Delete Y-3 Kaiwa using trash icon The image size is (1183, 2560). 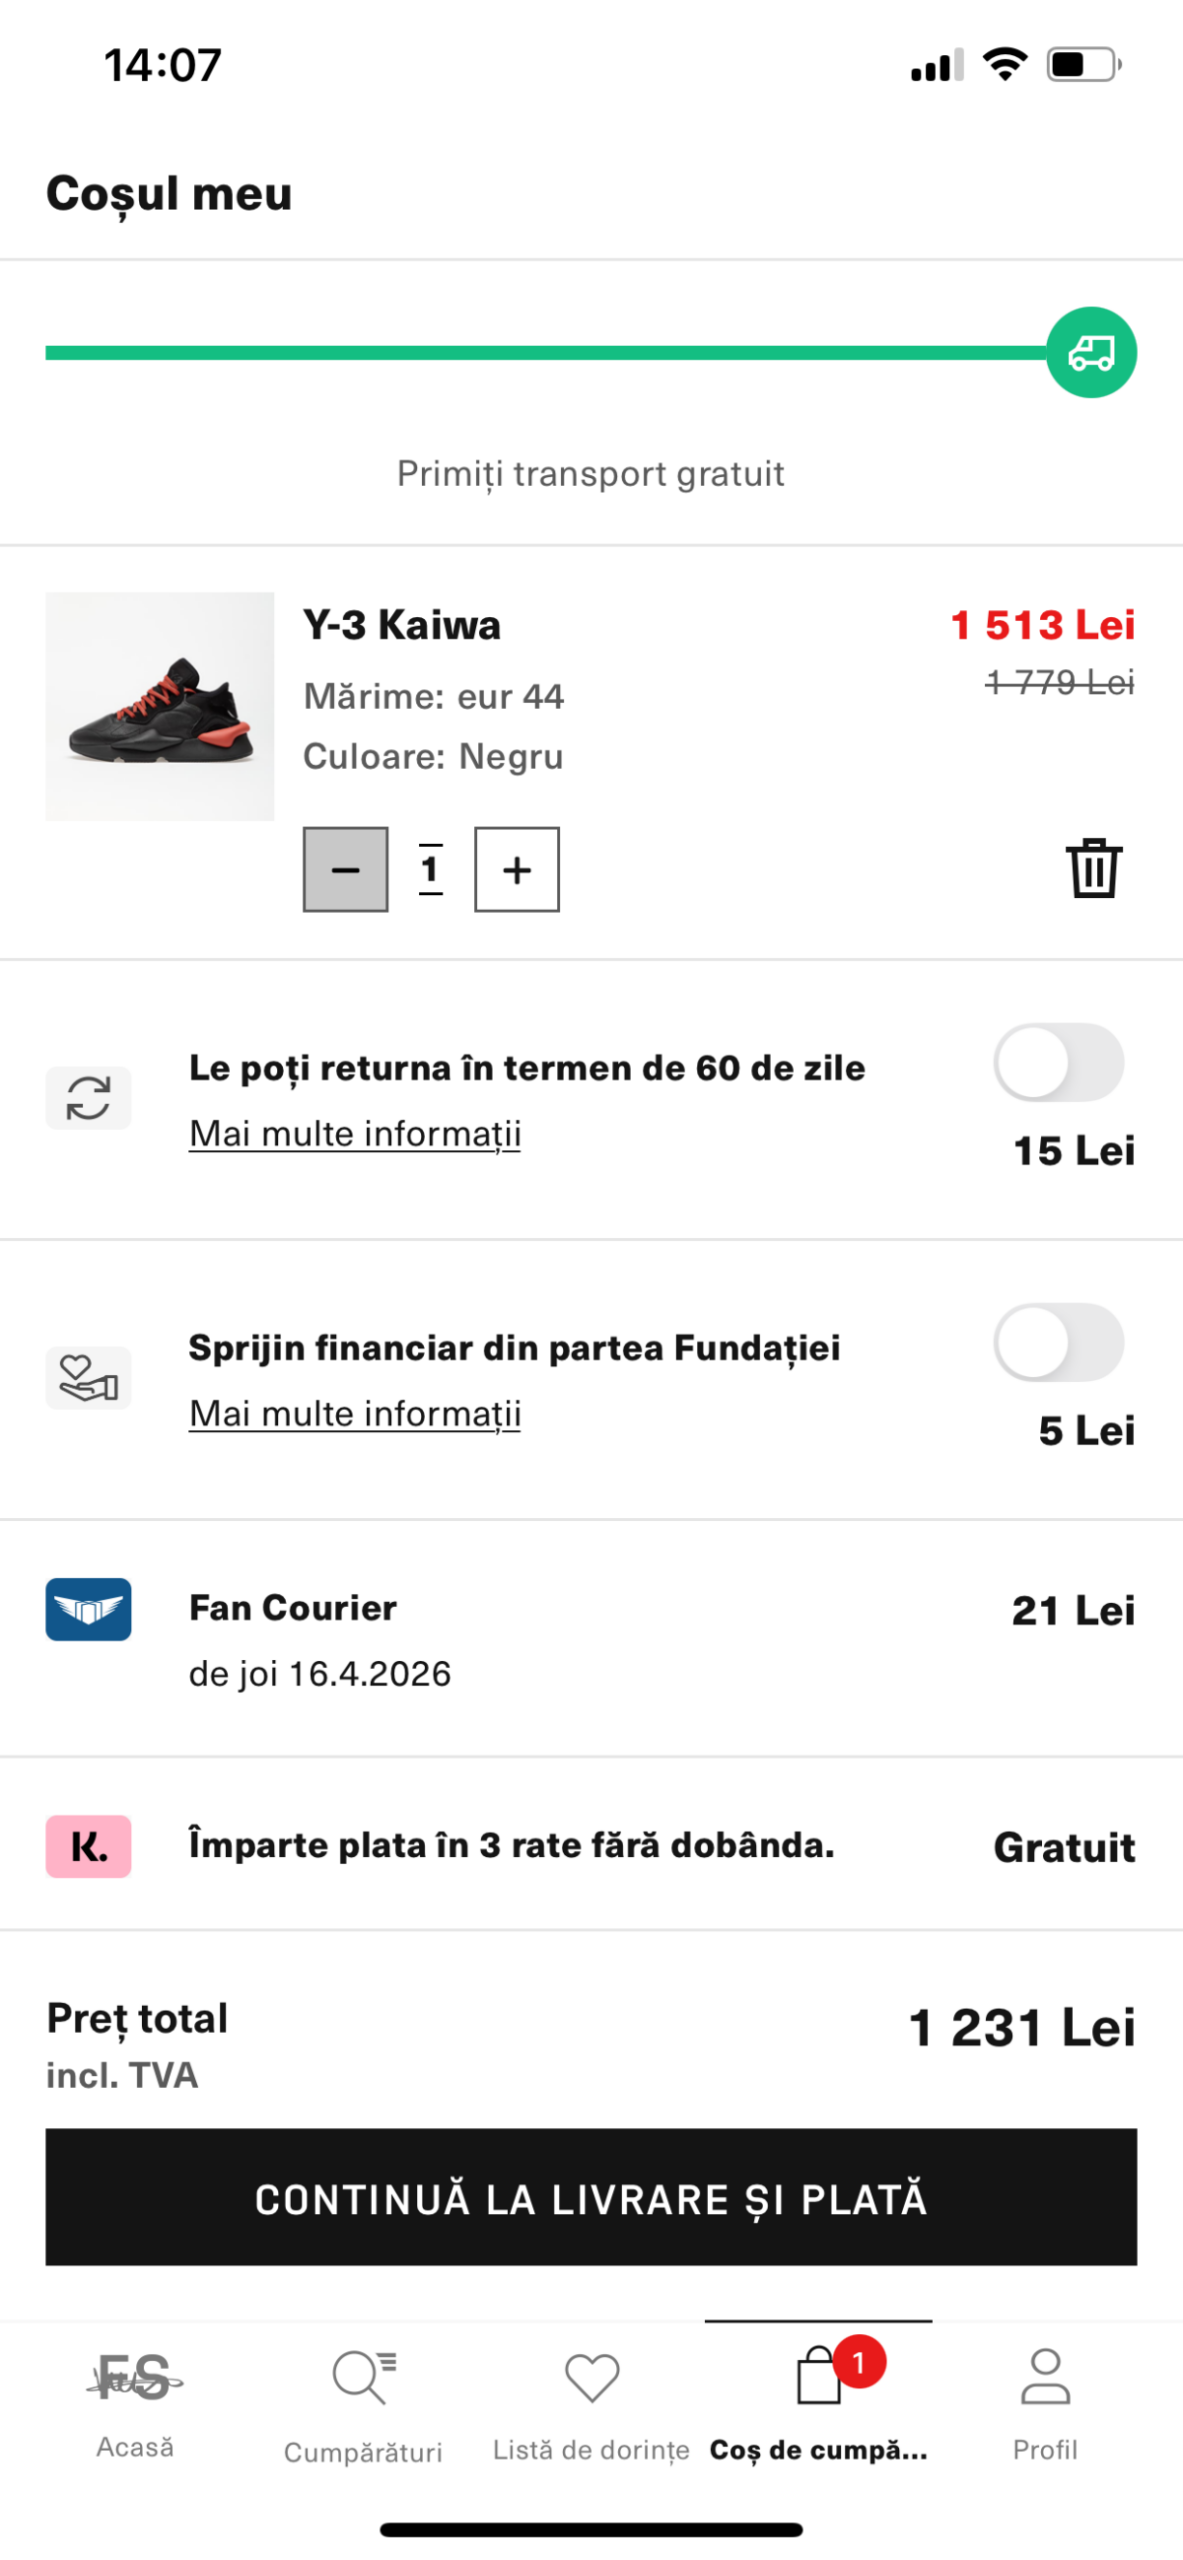(x=1093, y=868)
